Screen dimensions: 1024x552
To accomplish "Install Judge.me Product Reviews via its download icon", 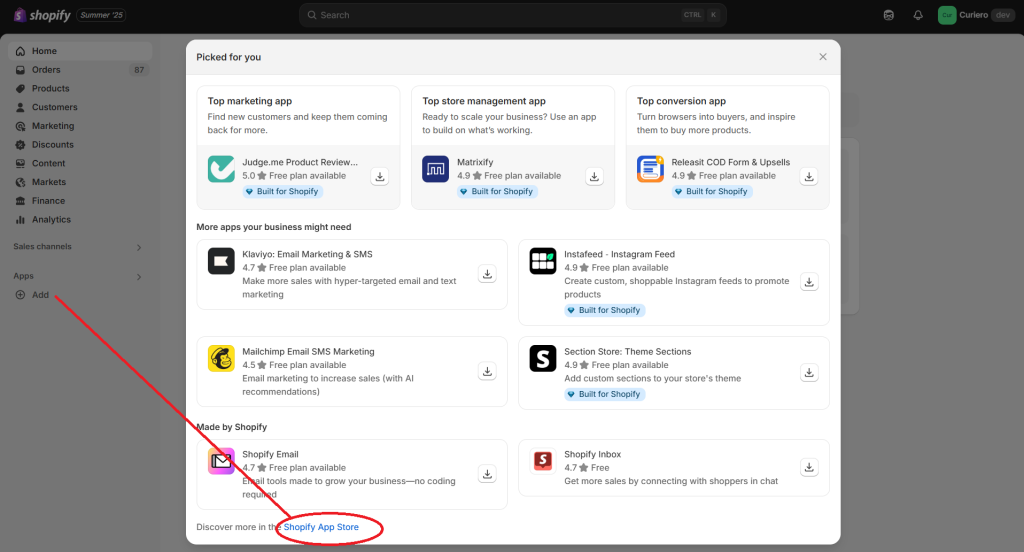I will click(379, 176).
